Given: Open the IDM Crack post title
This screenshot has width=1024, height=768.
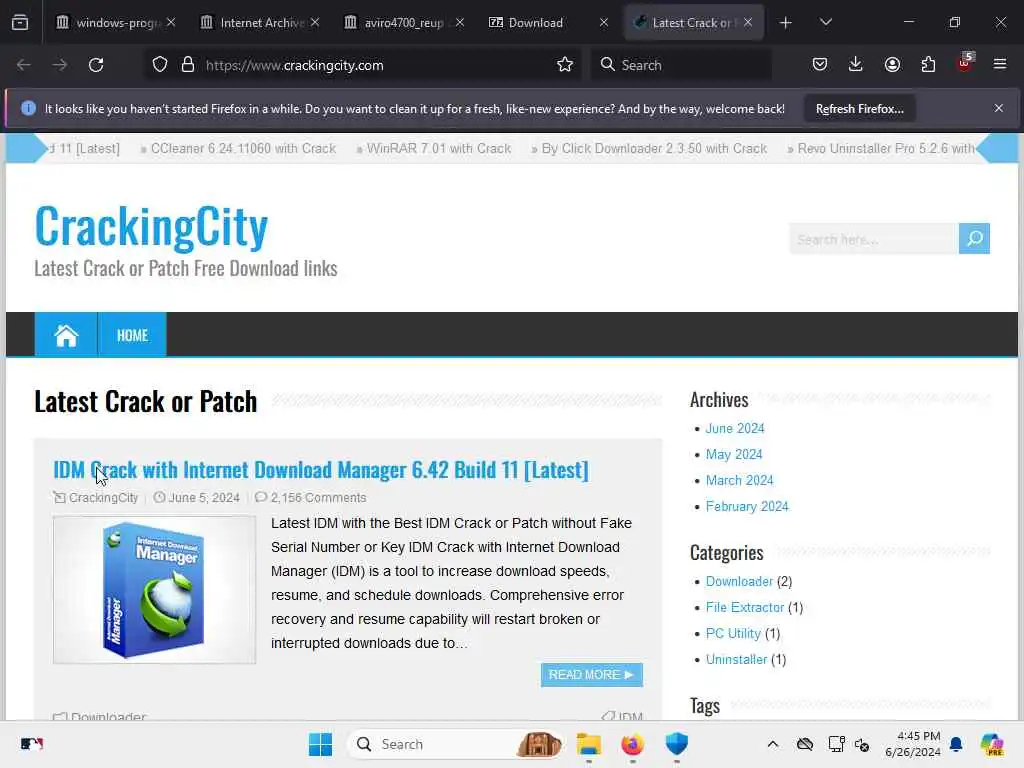Looking at the screenshot, I should click(x=321, y=470).
